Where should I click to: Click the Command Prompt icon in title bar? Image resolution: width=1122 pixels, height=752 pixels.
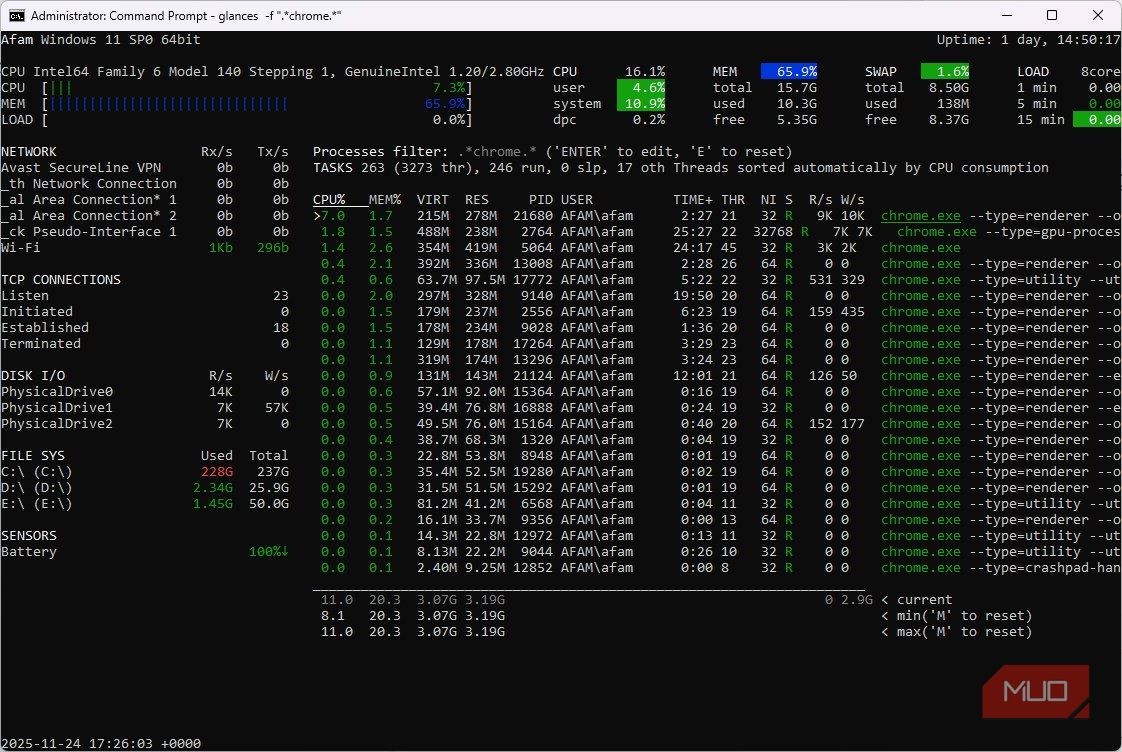16,15
